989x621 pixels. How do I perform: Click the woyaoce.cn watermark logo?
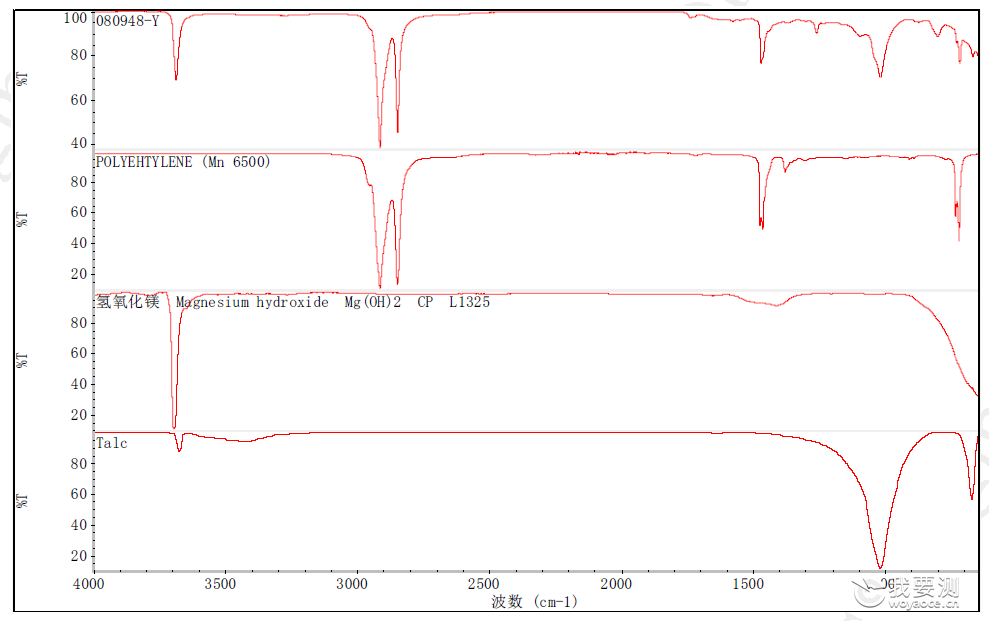(906, 593)
